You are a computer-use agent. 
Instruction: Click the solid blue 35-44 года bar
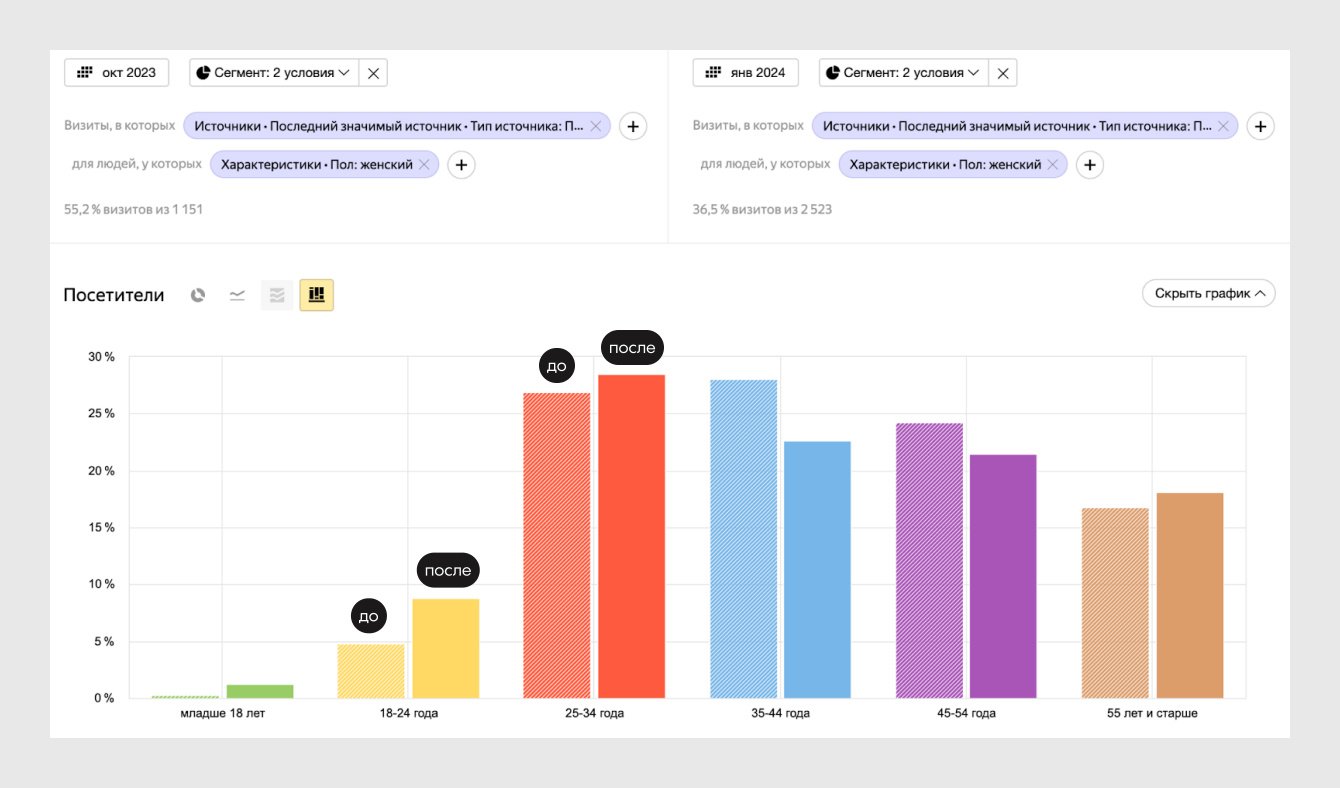[817, 570]
